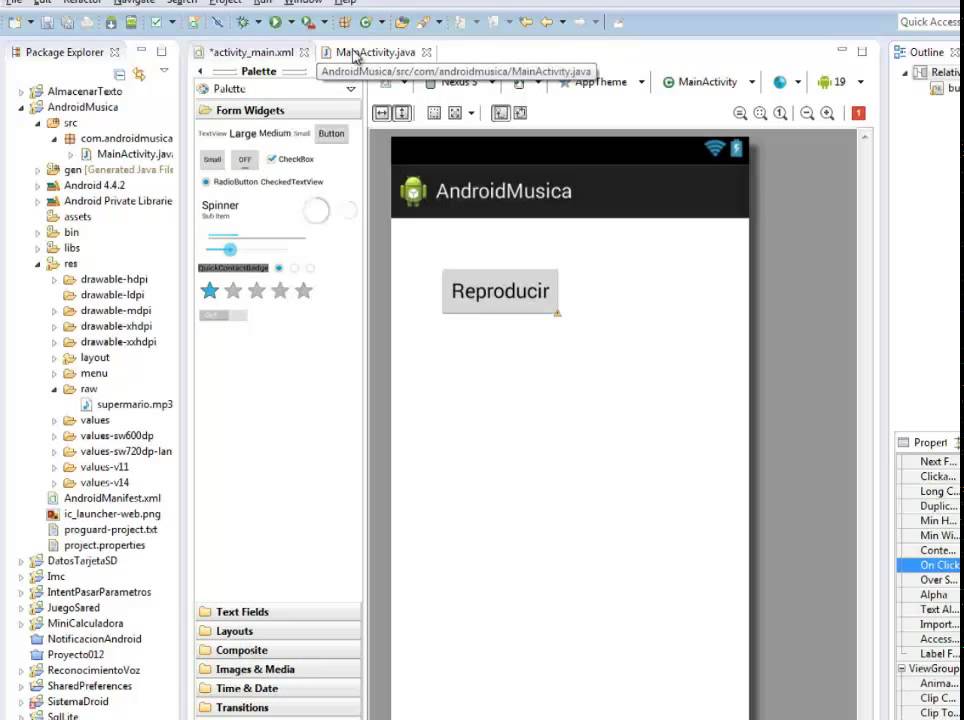
Task: Click the green Run button icon
Action: coord(275,23)
